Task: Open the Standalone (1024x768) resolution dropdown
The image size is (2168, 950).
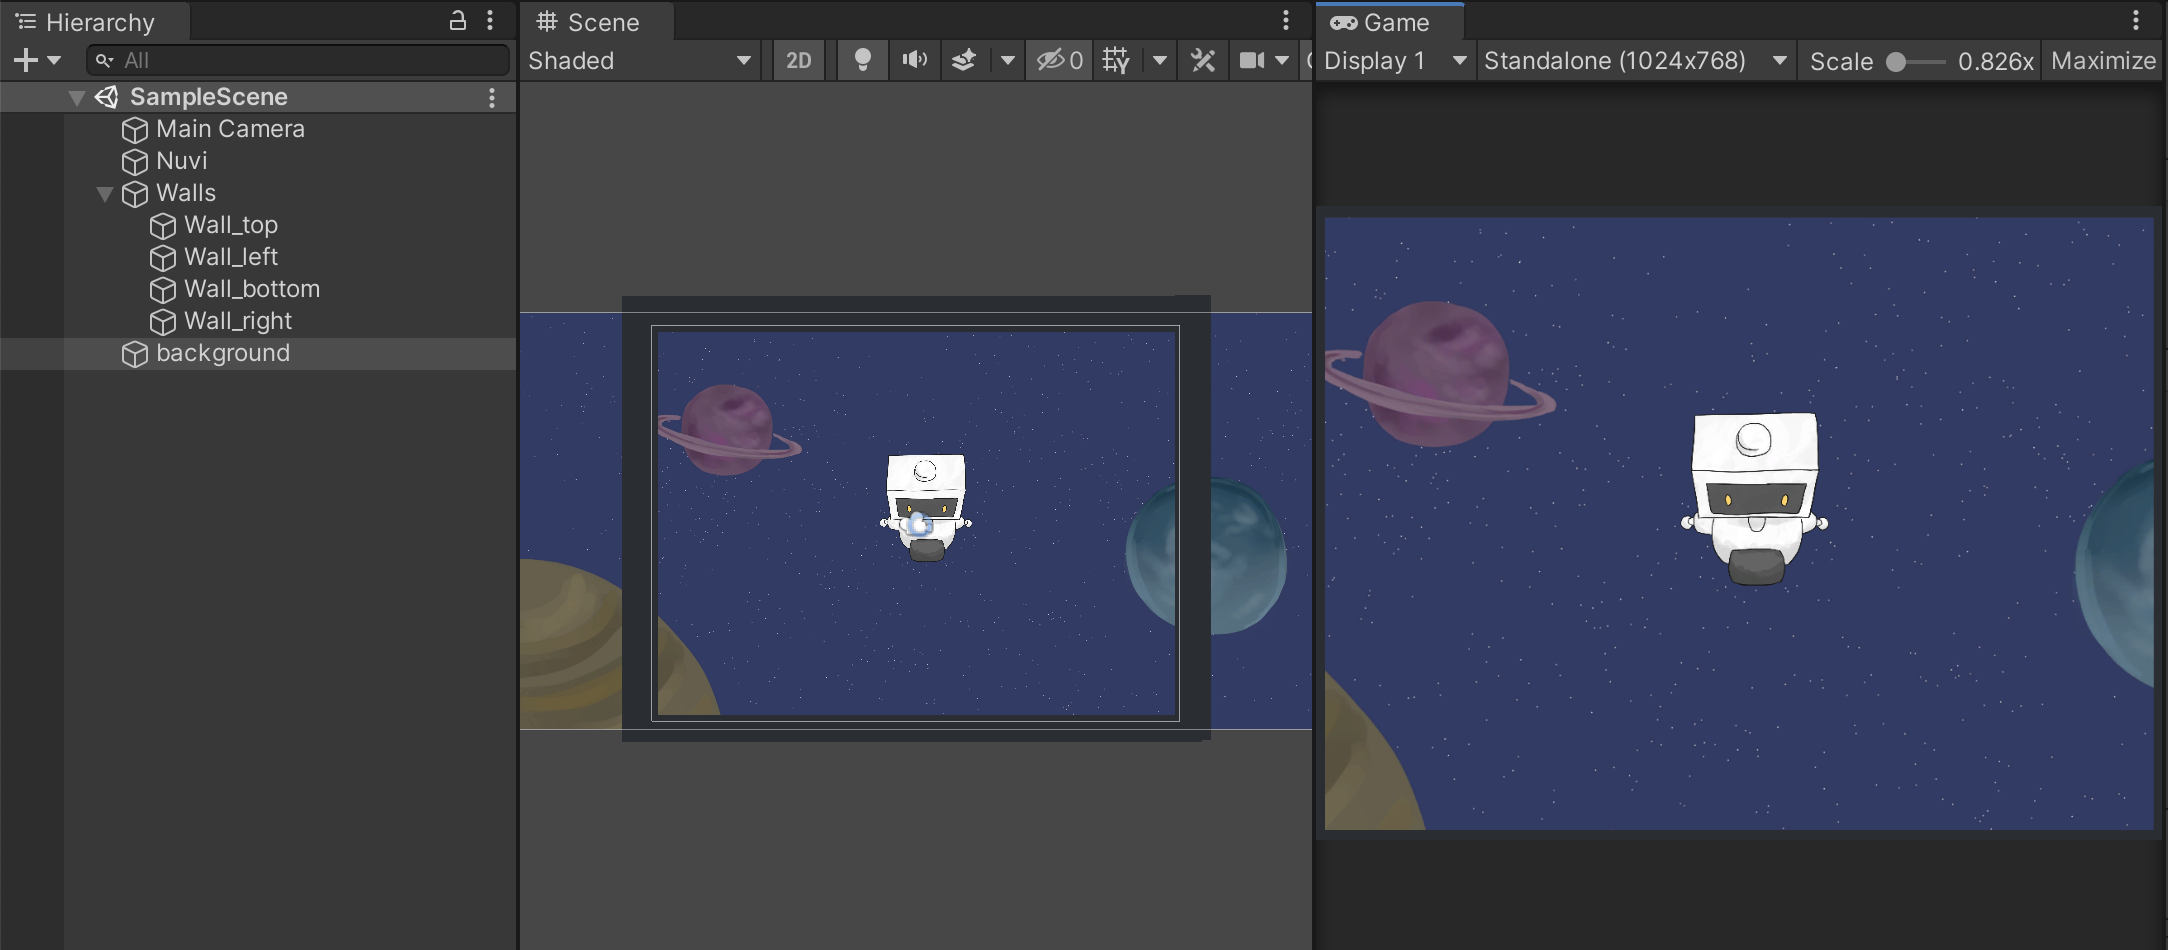Action: tap(1634, 60)
